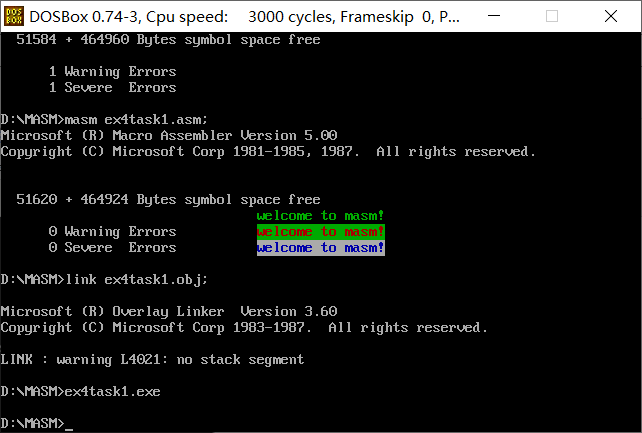This screenshot has width=642, height=433.
Task: Click the blue-on-gray 'welcome to masm!' line
Action: pos(320,247)
